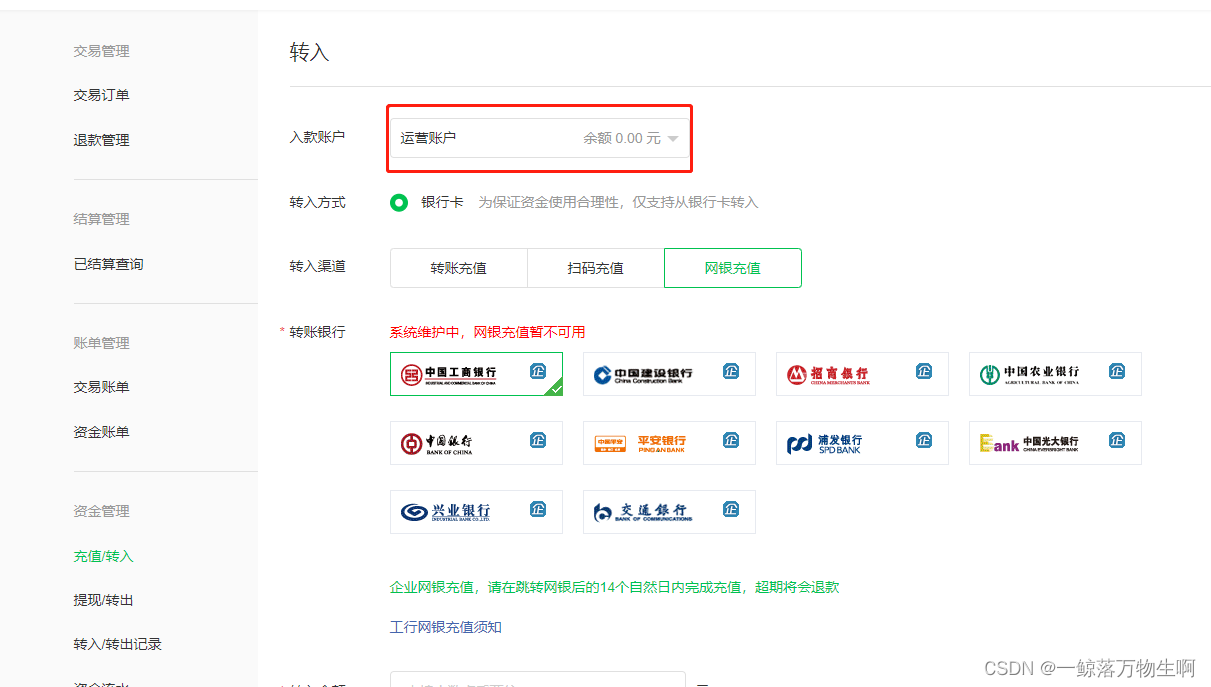Open 退款管理 in the sidebar
The height and width of the screenshot is (687, 1211).
click(101, 140)
